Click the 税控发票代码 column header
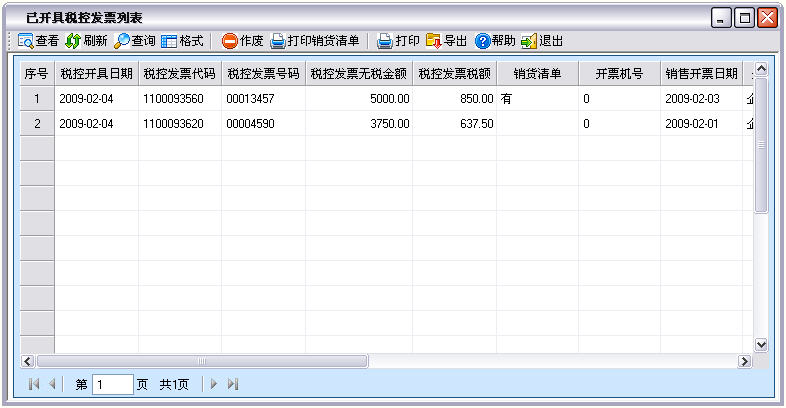This screenshot has height=408, width=786. 180,74
